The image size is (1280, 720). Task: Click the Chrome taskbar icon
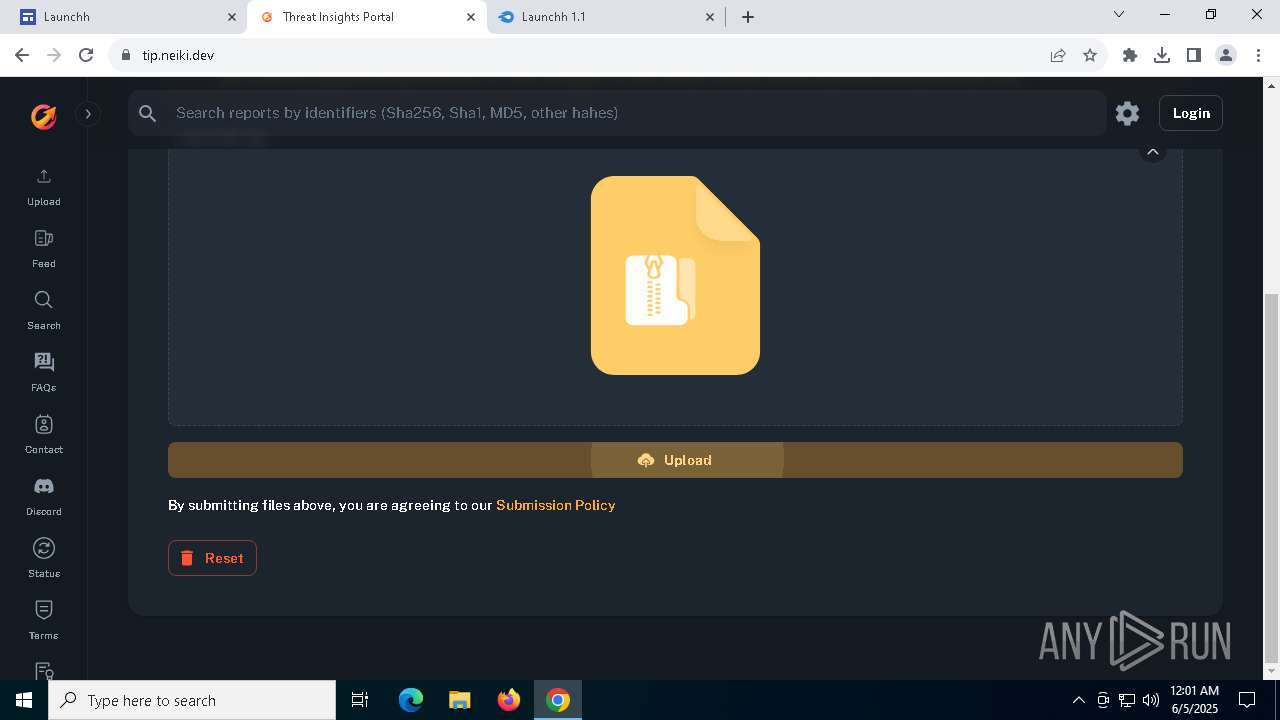558,700
